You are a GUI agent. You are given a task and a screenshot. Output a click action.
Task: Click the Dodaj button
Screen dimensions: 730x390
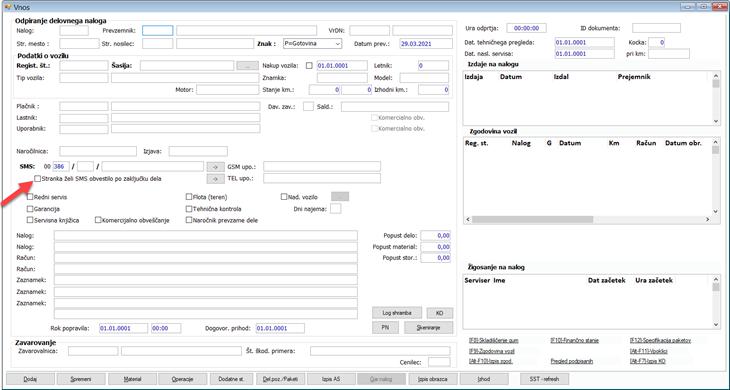coord(30,379)
